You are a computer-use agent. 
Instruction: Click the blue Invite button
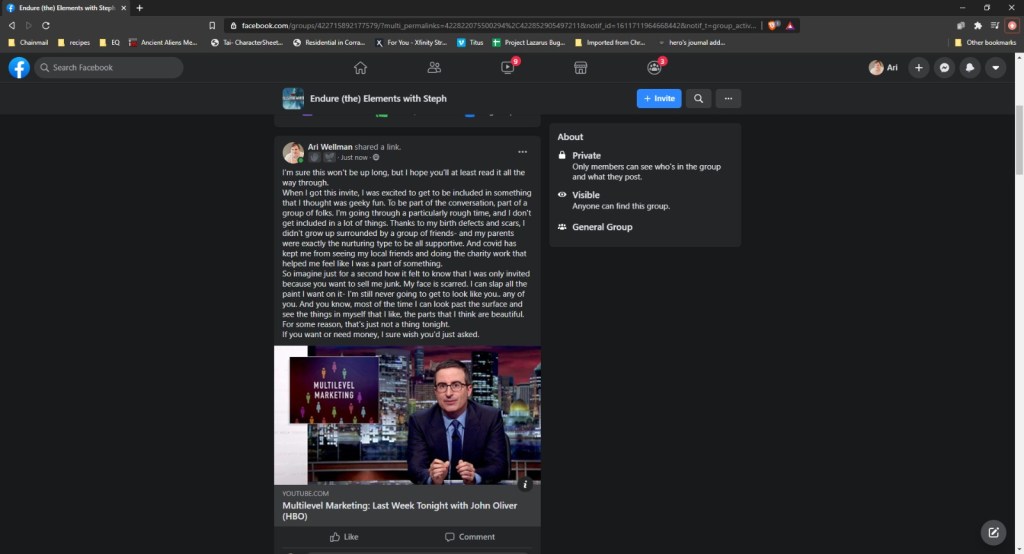click(659, 98)
